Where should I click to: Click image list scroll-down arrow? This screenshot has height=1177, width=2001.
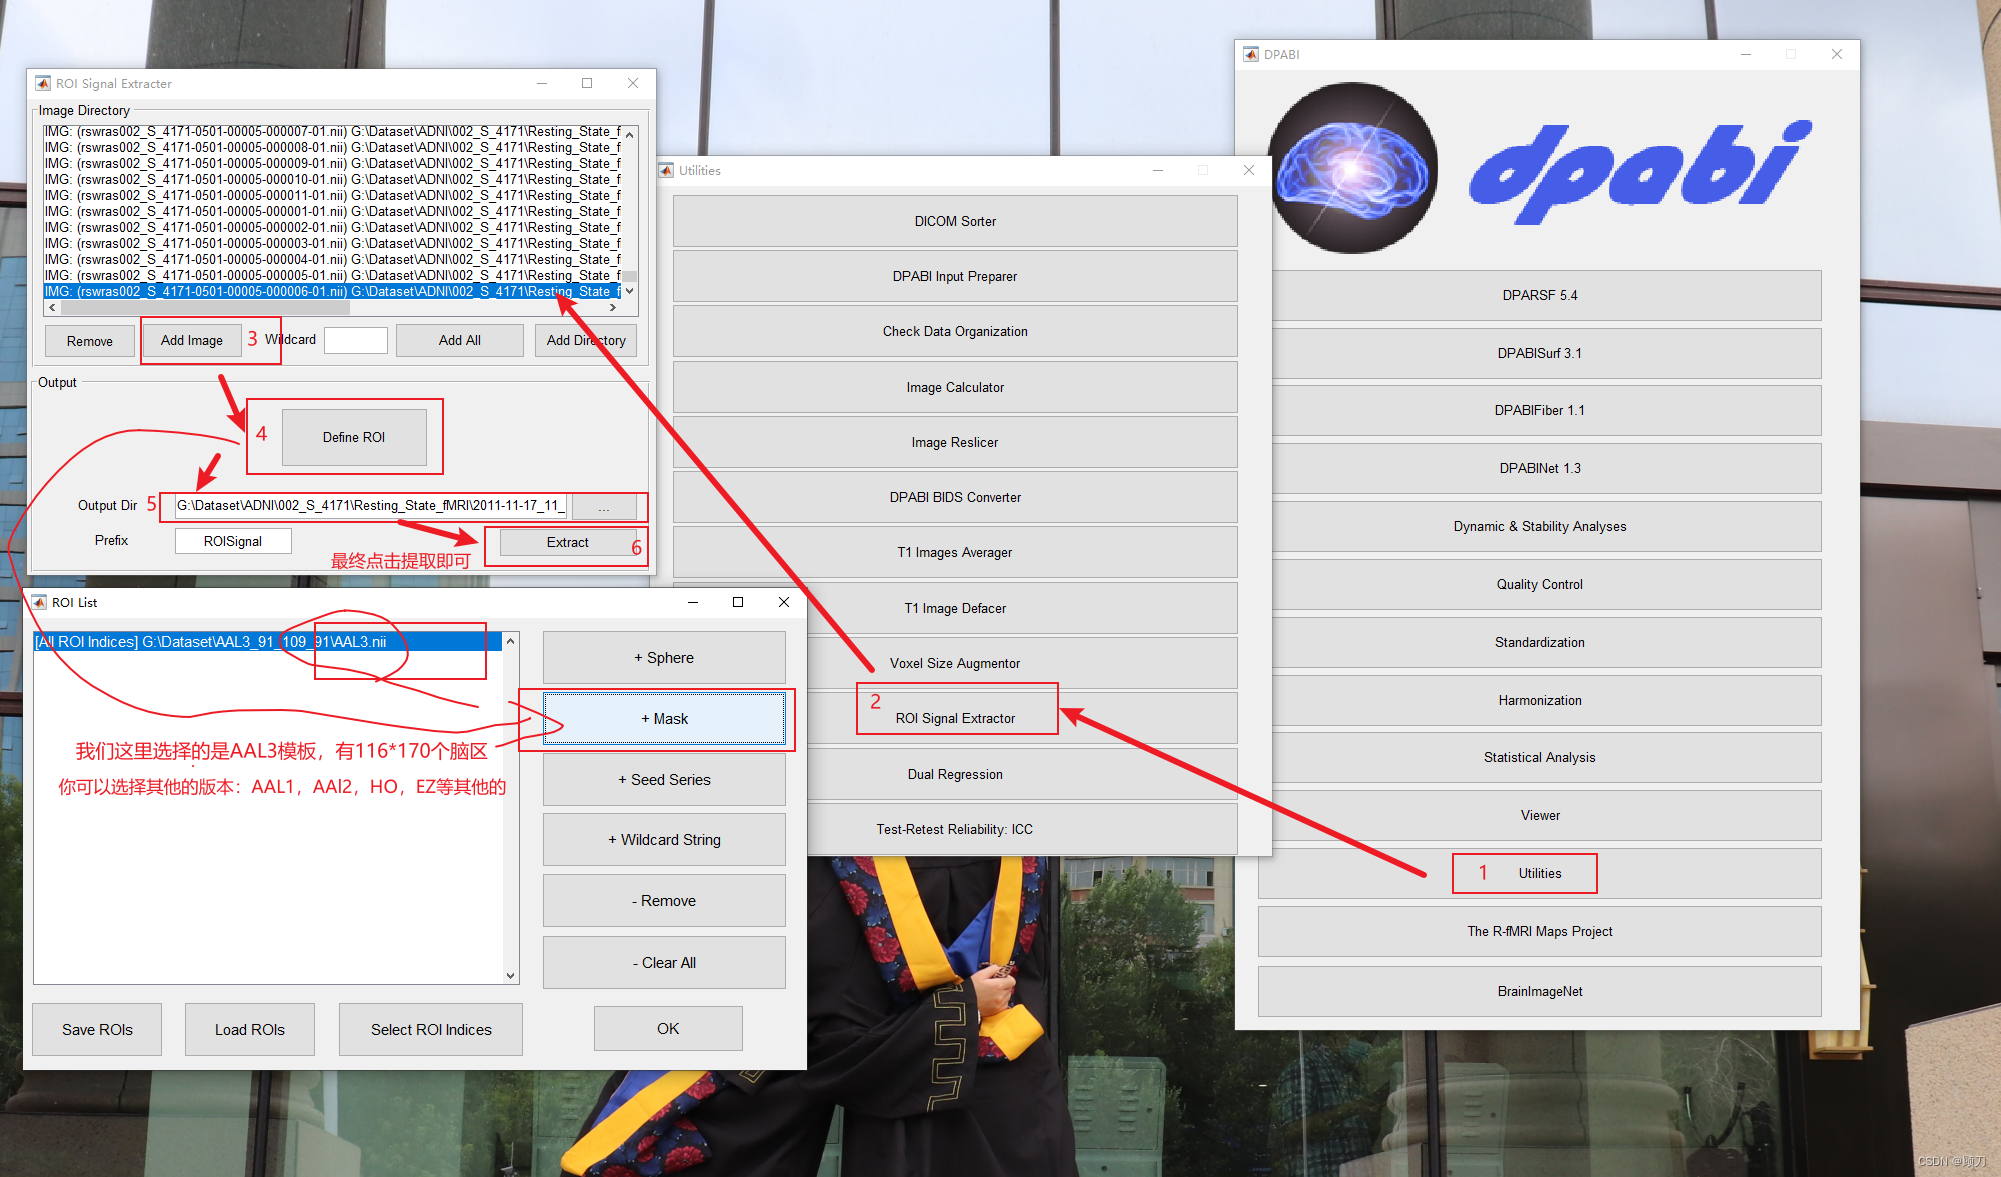click(629, 291)
